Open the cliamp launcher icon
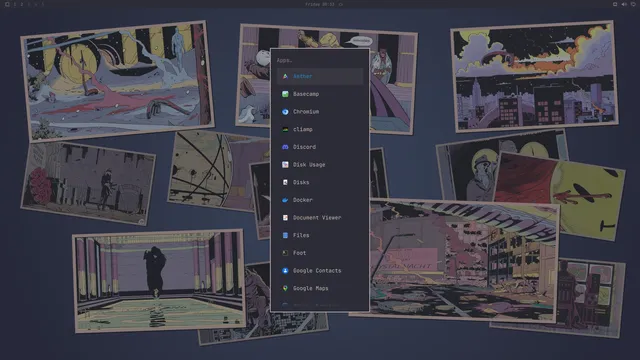The height and width of the screenshot is (360, 640). (x=285, y=129)
